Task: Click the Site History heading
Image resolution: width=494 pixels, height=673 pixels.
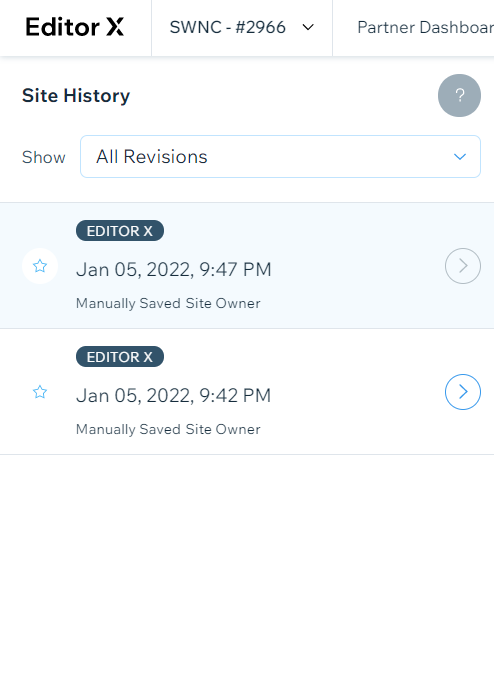Action: (x=76, y=96)
